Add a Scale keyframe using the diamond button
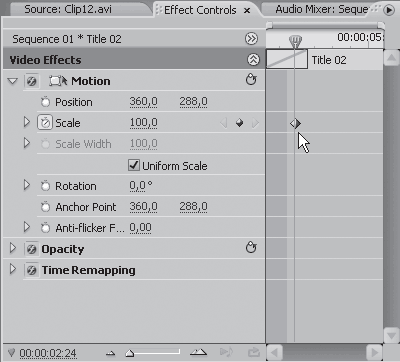The width and height of the screenshot is (400, 362). click(x=239, y=123)
